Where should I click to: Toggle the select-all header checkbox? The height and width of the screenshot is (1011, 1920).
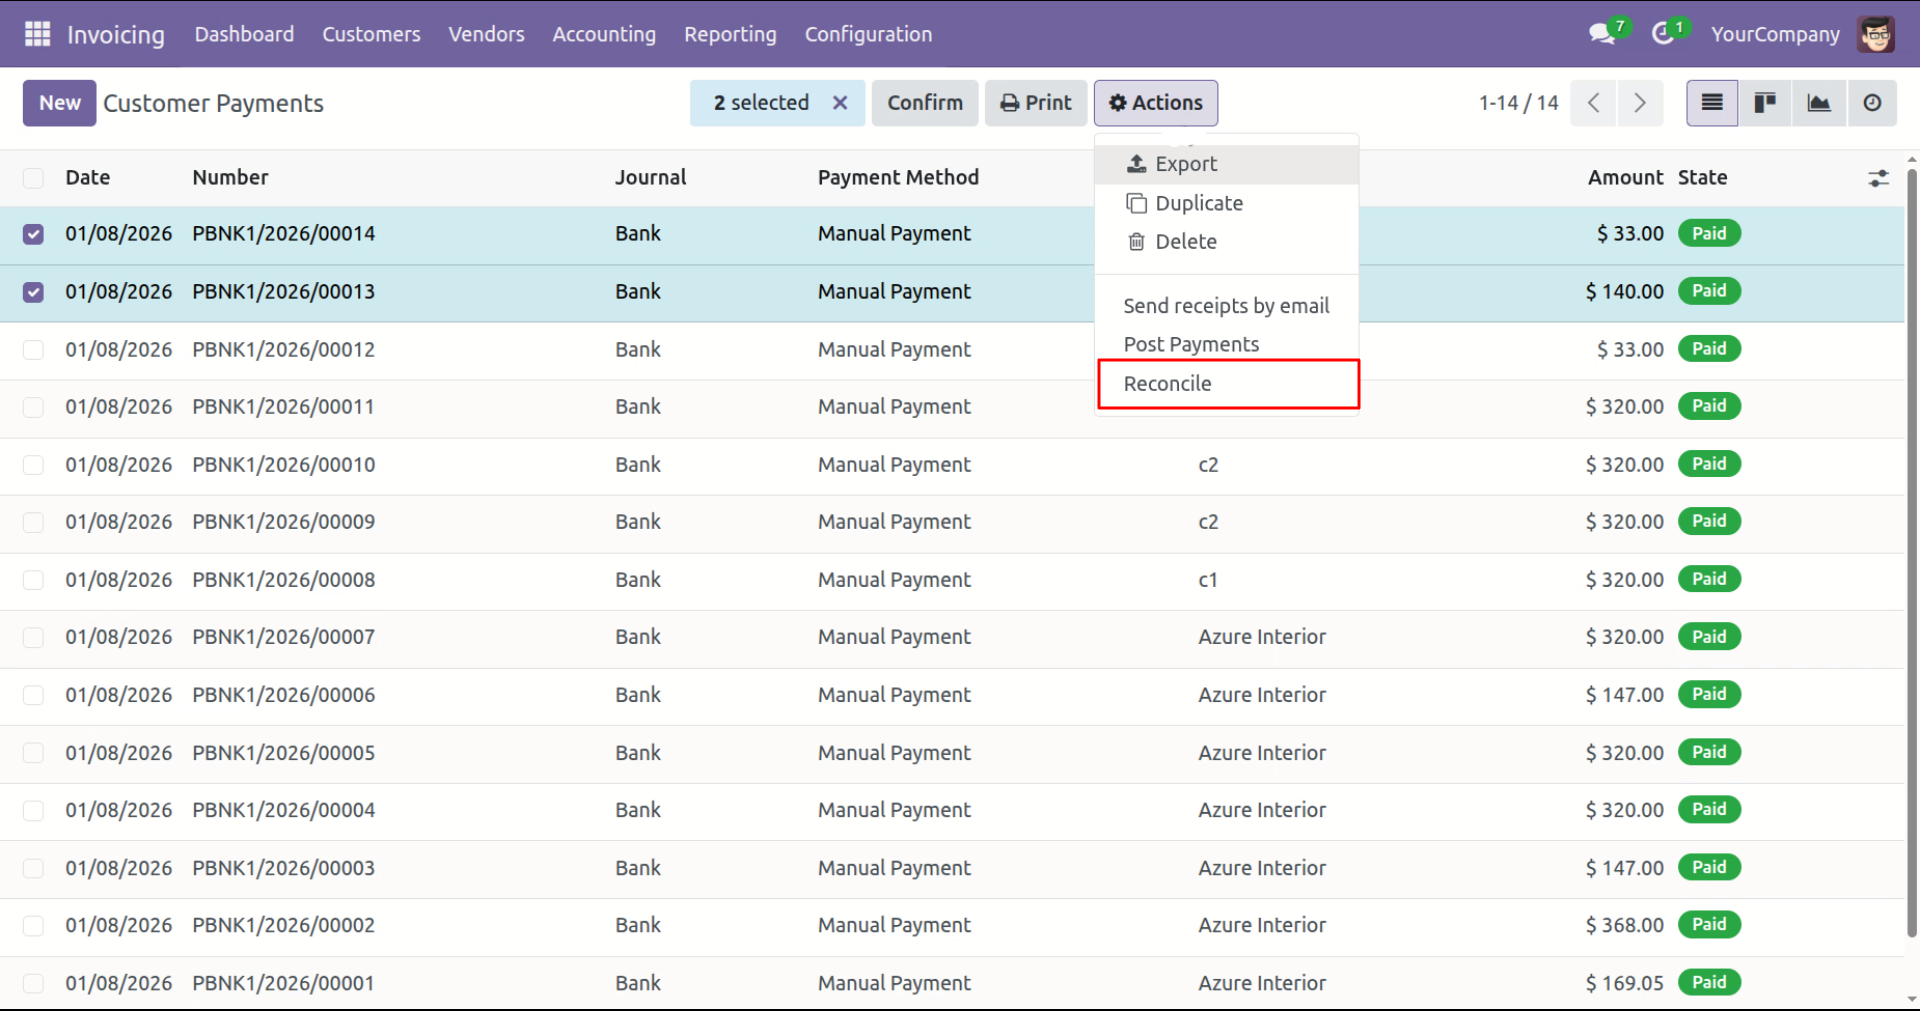click(x=33, y=178)
